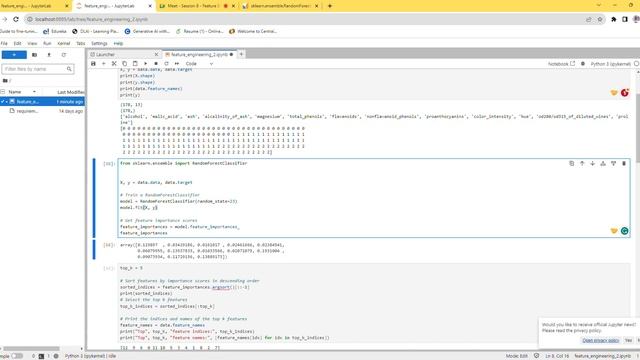Open the View menu
Viewport: 640px width, 360px height.
click(x=32, y=43)
